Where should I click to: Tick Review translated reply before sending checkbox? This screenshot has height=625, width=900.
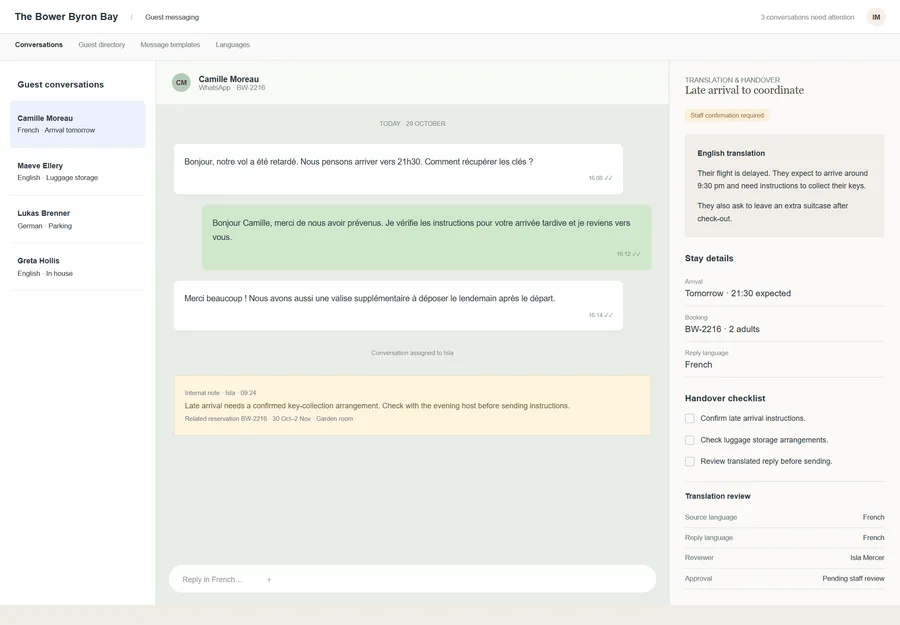[690, 461]
